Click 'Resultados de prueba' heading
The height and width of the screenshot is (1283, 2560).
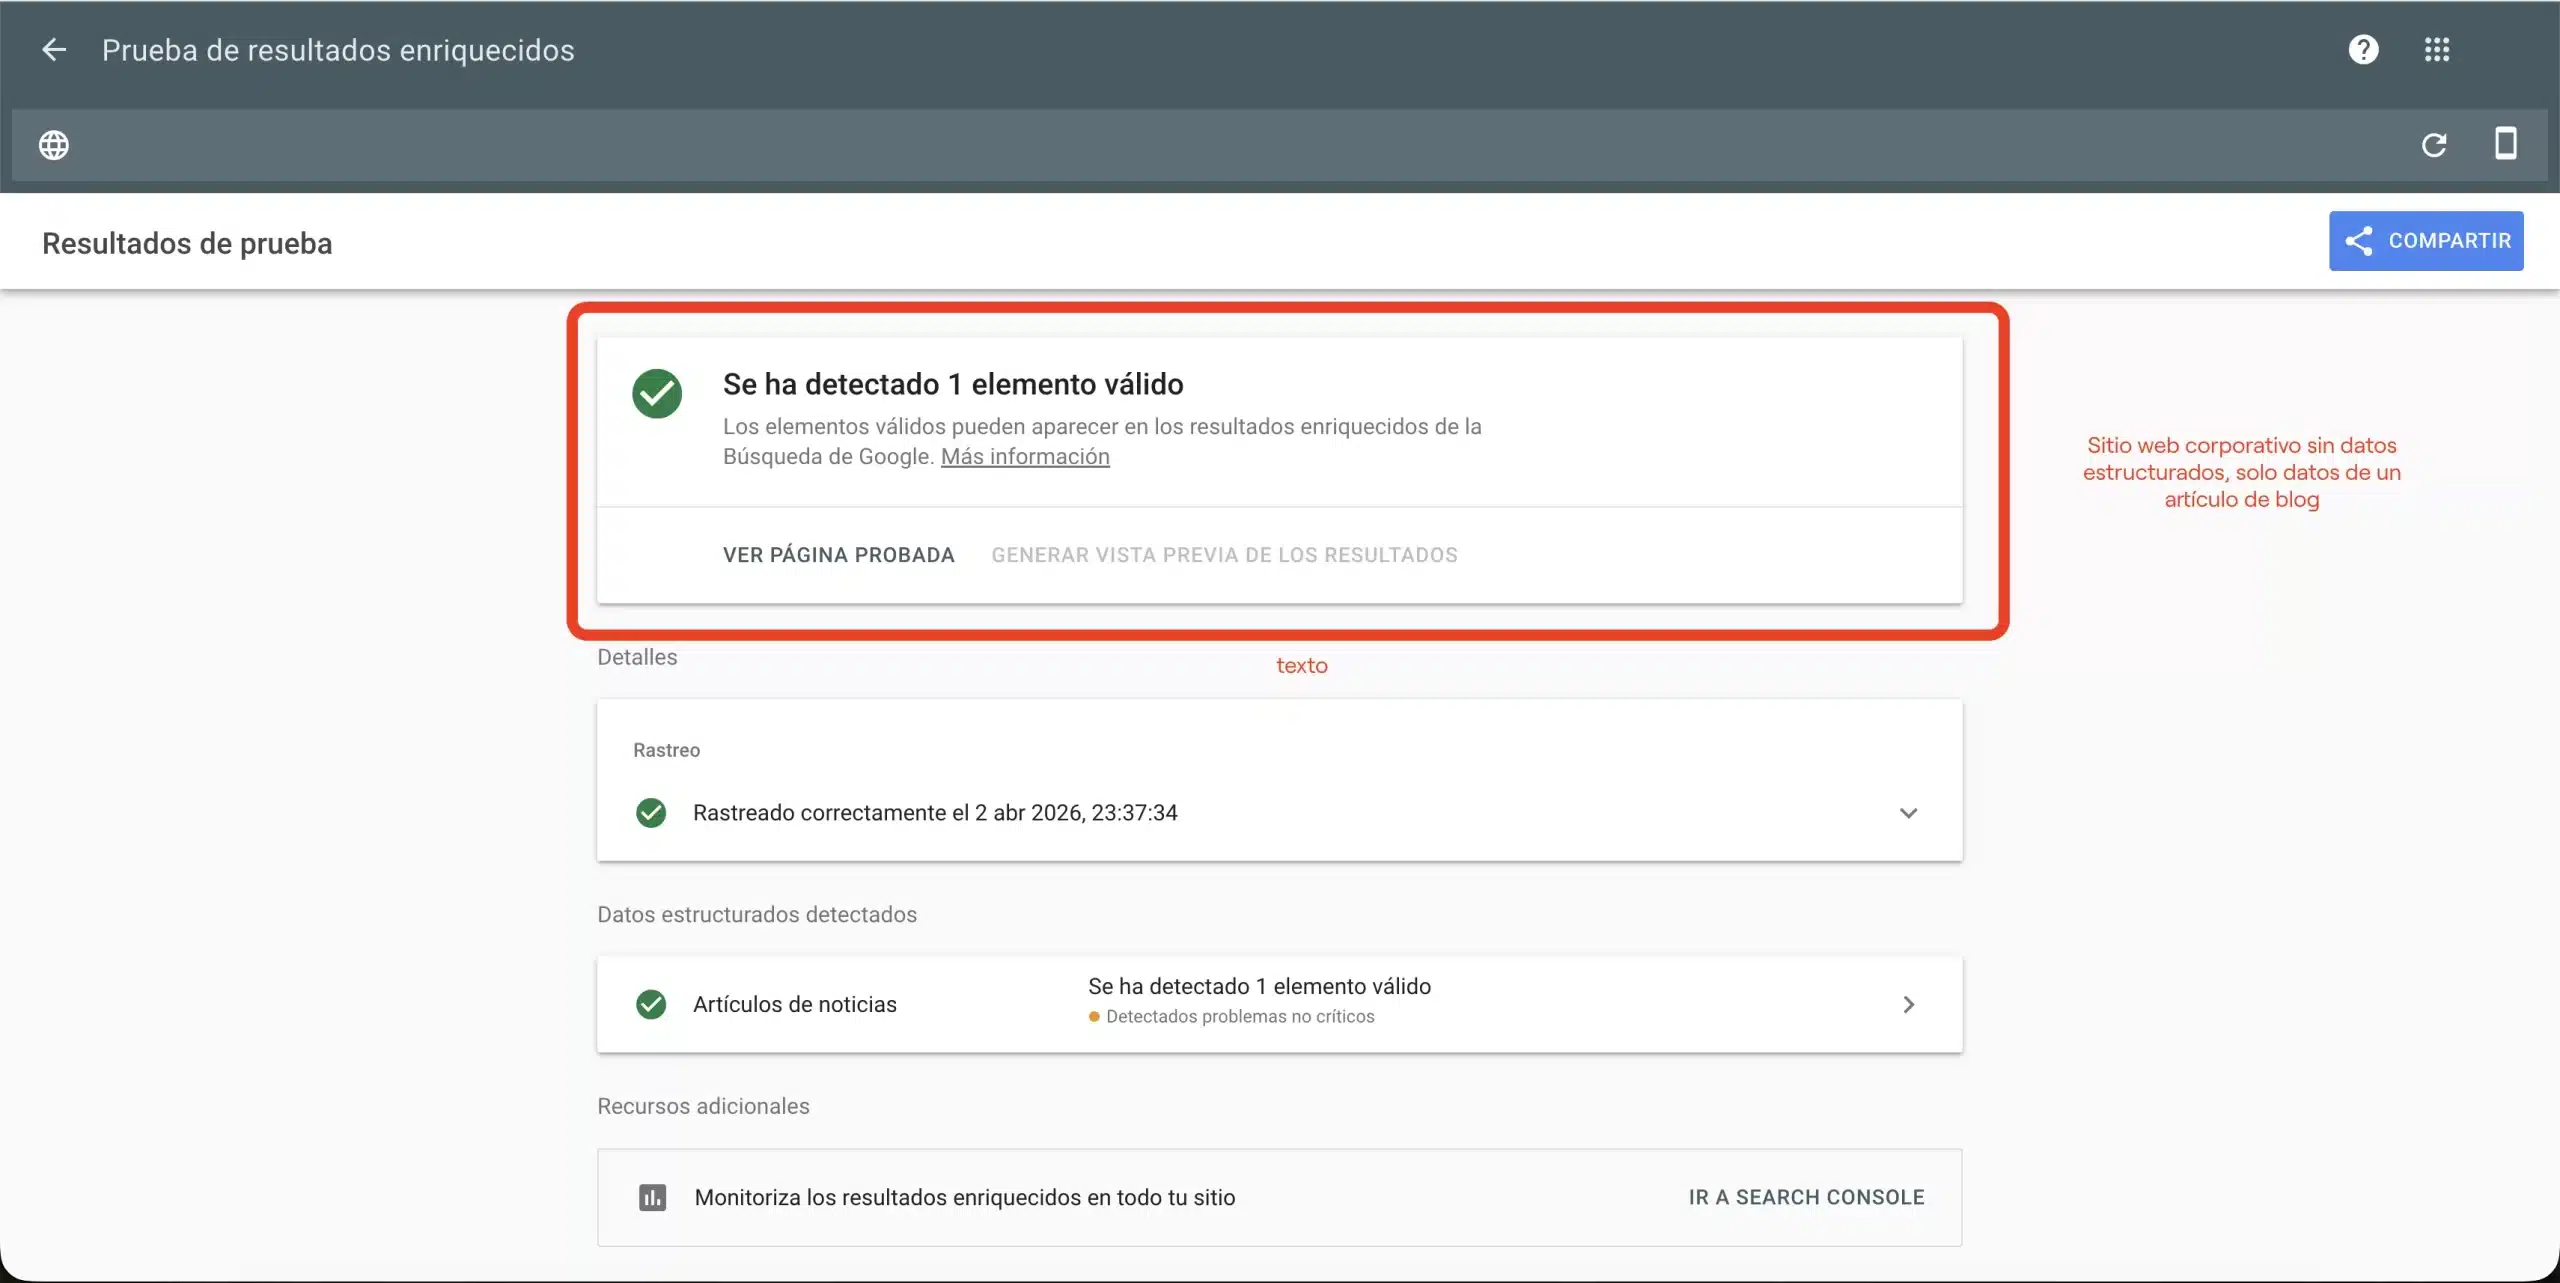tap(187, 243)
